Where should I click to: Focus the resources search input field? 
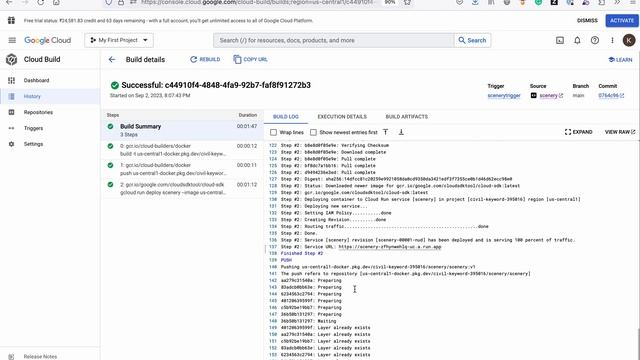click(x=333, y=40)
